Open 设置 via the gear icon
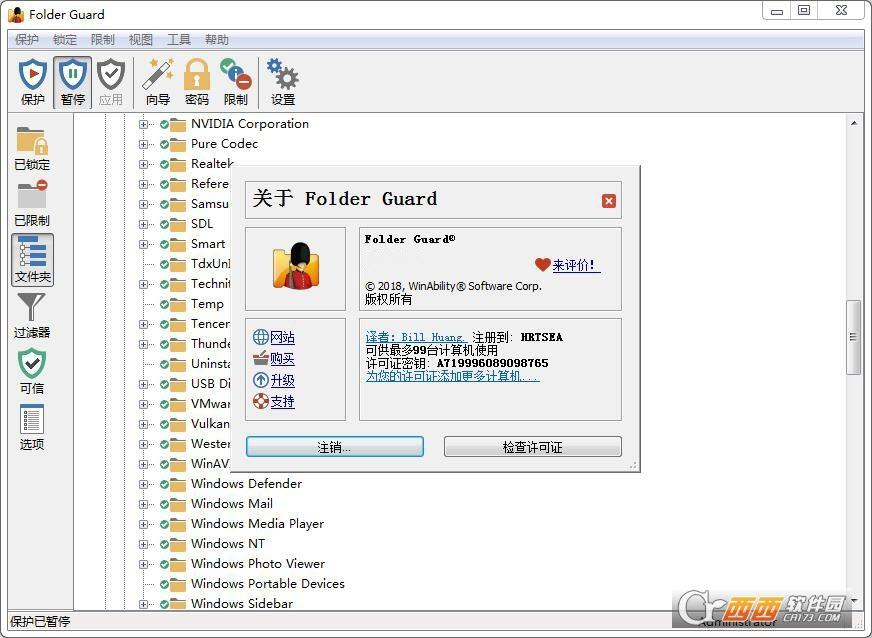872x638 pixels. pos(282,80)
